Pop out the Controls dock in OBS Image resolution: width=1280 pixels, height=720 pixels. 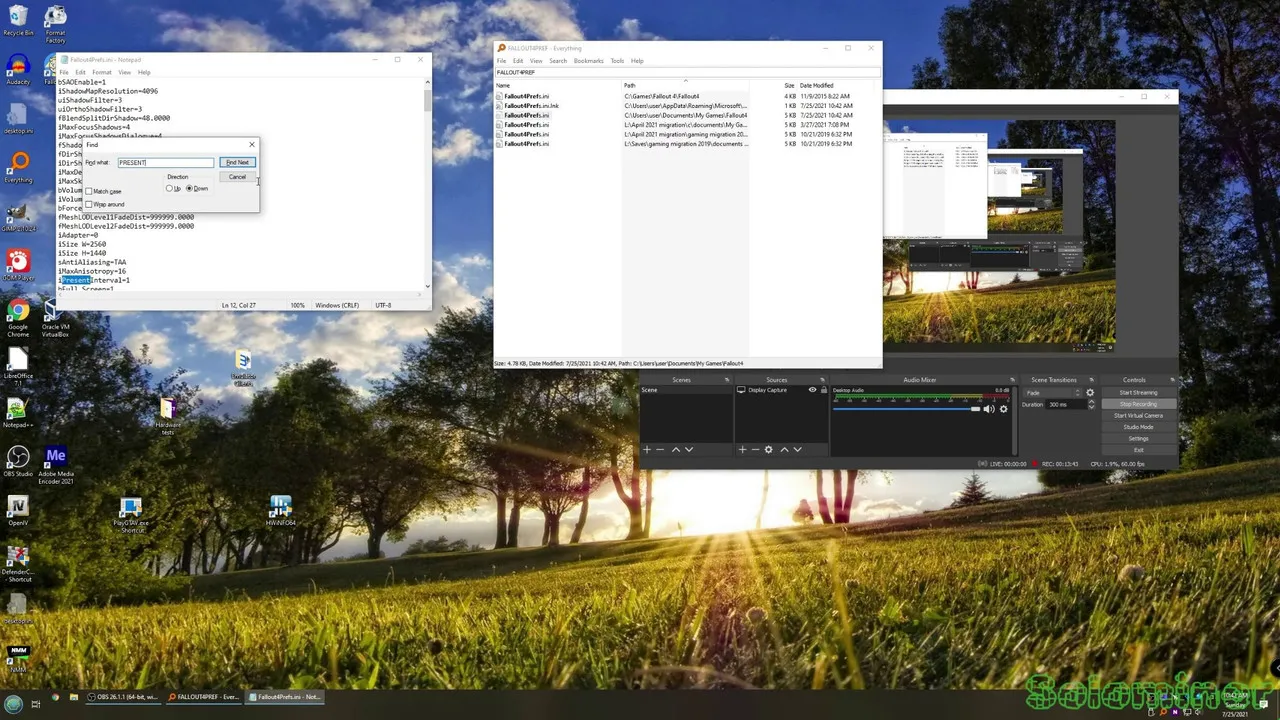coord(1171,380)
